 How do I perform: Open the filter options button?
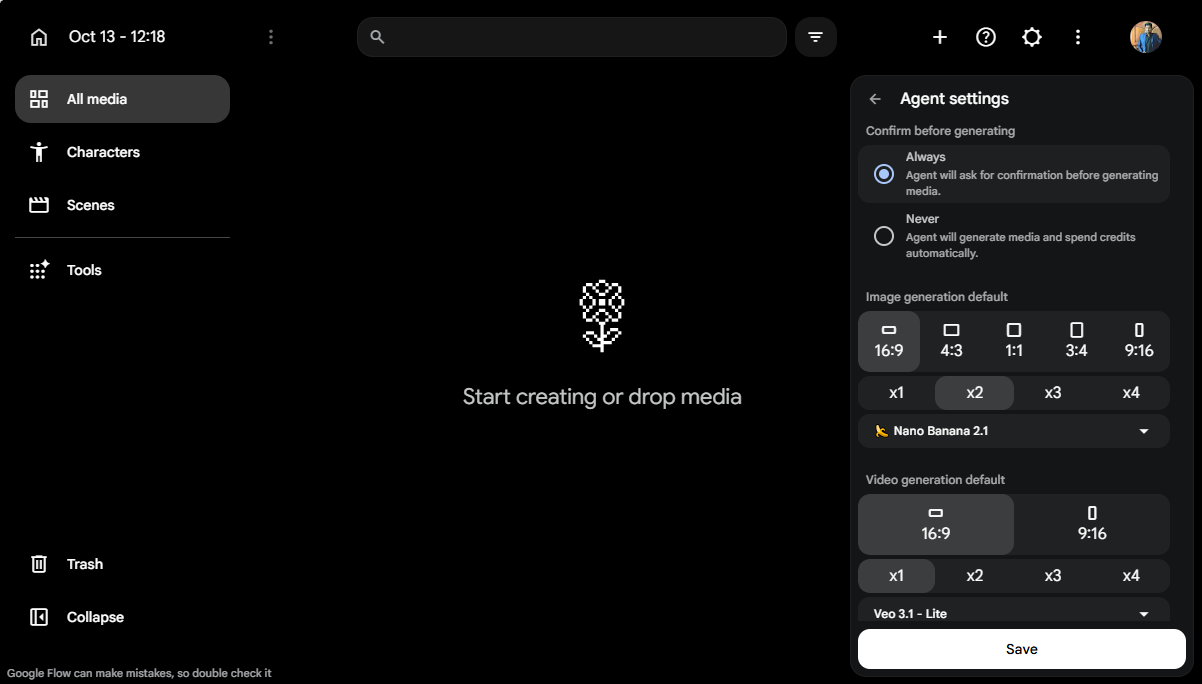816,37
